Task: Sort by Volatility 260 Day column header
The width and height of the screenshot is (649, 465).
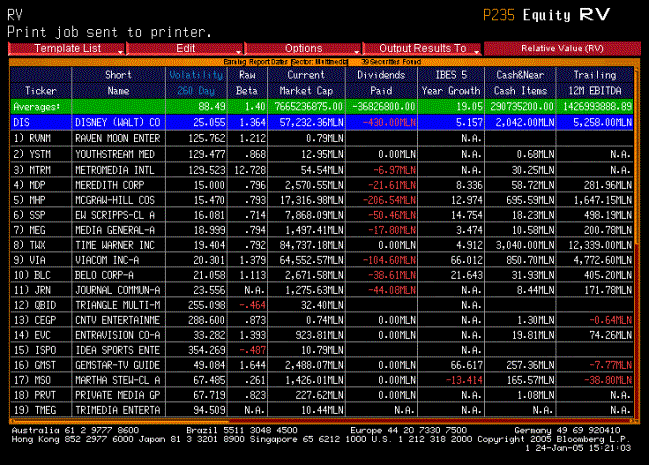Action: pyautogui.click(x=189, y=82)
